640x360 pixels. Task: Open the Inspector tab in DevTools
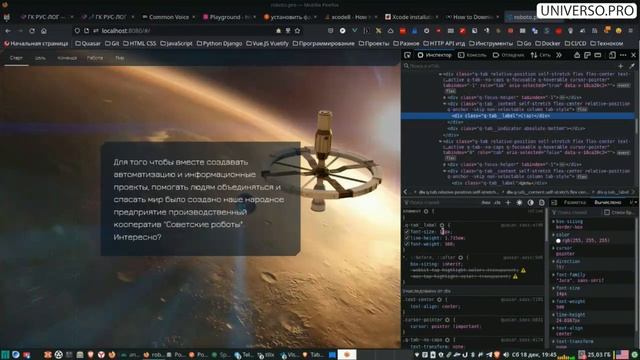(x=435, y=55)
